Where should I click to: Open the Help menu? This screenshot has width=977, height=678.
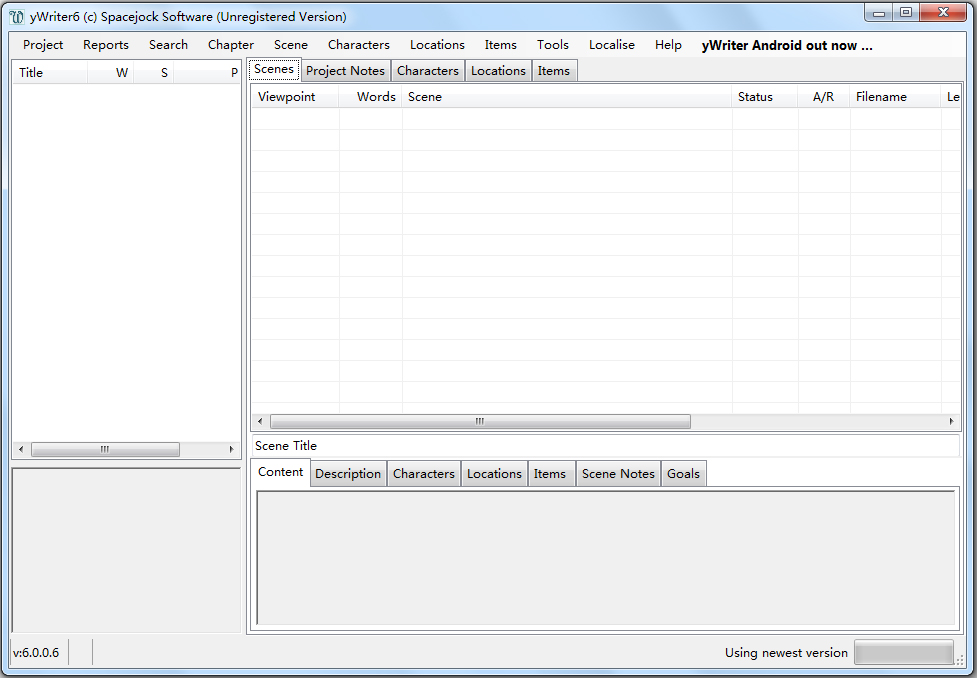(668, 44)
